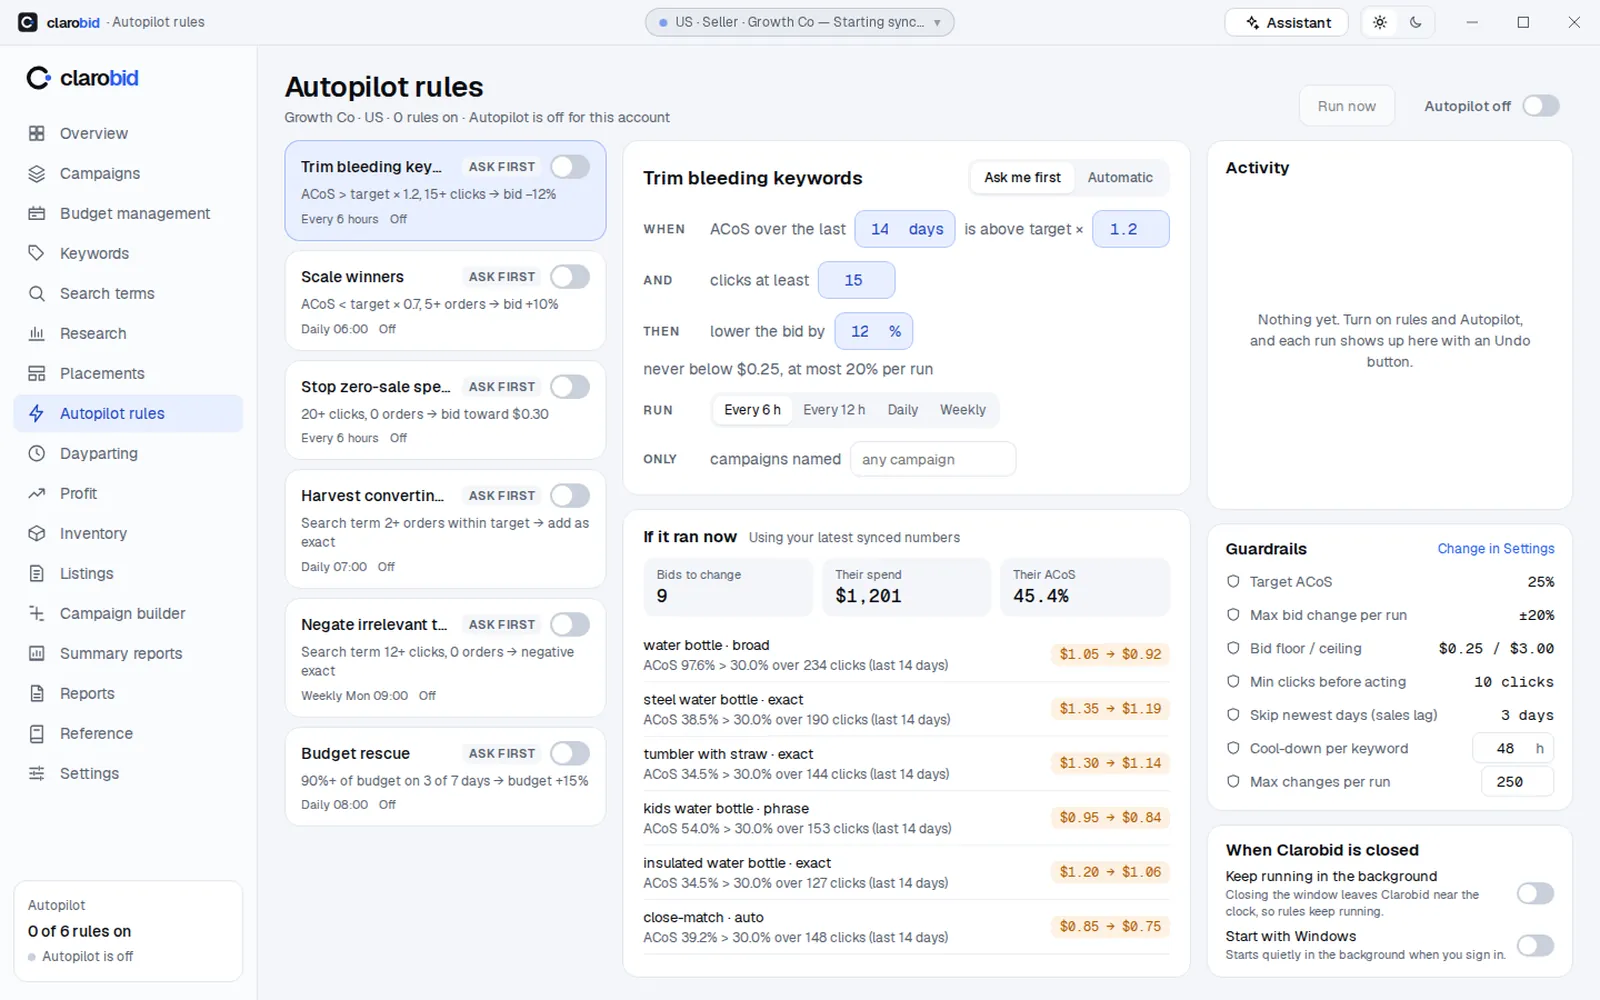The width and height of the screenshot is (1600, 1000).
Task: Select the Scale winners rule card
Action: point(445,300)
